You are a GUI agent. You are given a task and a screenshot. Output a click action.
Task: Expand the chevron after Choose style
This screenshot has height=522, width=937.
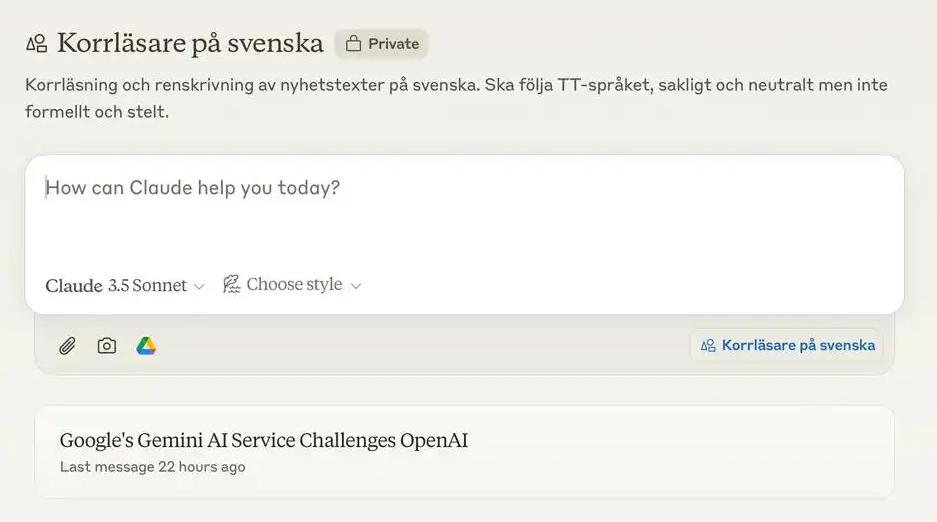click(356, 286)
